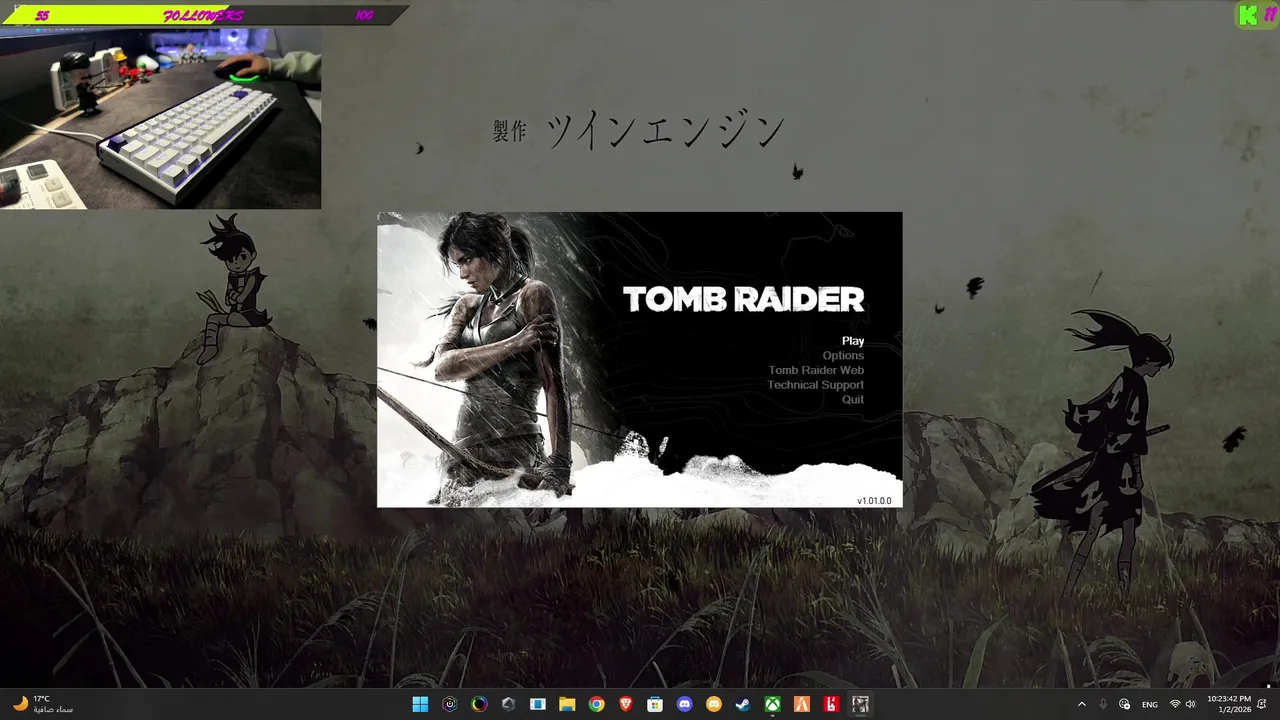The image size is (1280, 720).
Task: Click the microphone tray icon
Action: pyautogui.click(x=1104, y=704)
